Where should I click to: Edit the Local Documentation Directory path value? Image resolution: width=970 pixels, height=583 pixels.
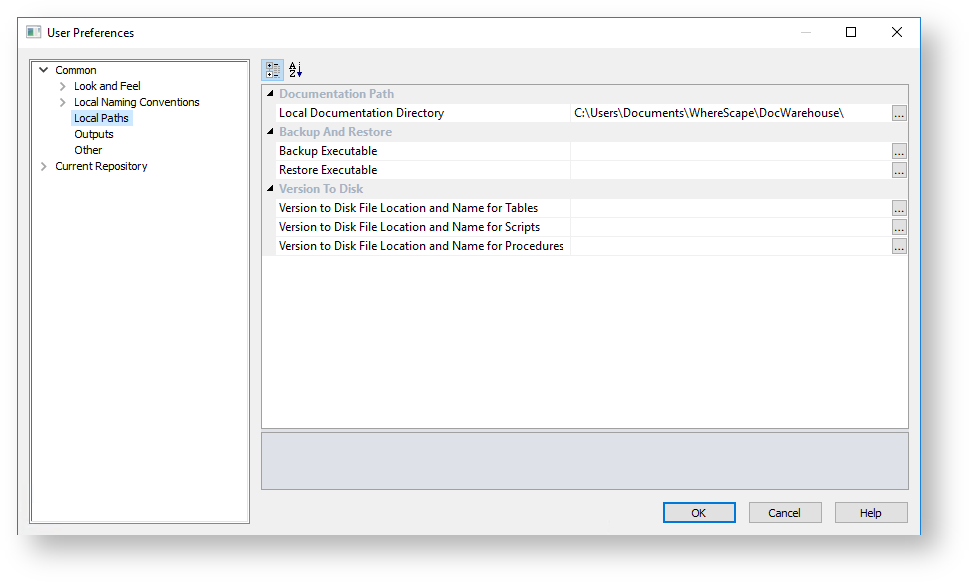click(x=731, y=113)
